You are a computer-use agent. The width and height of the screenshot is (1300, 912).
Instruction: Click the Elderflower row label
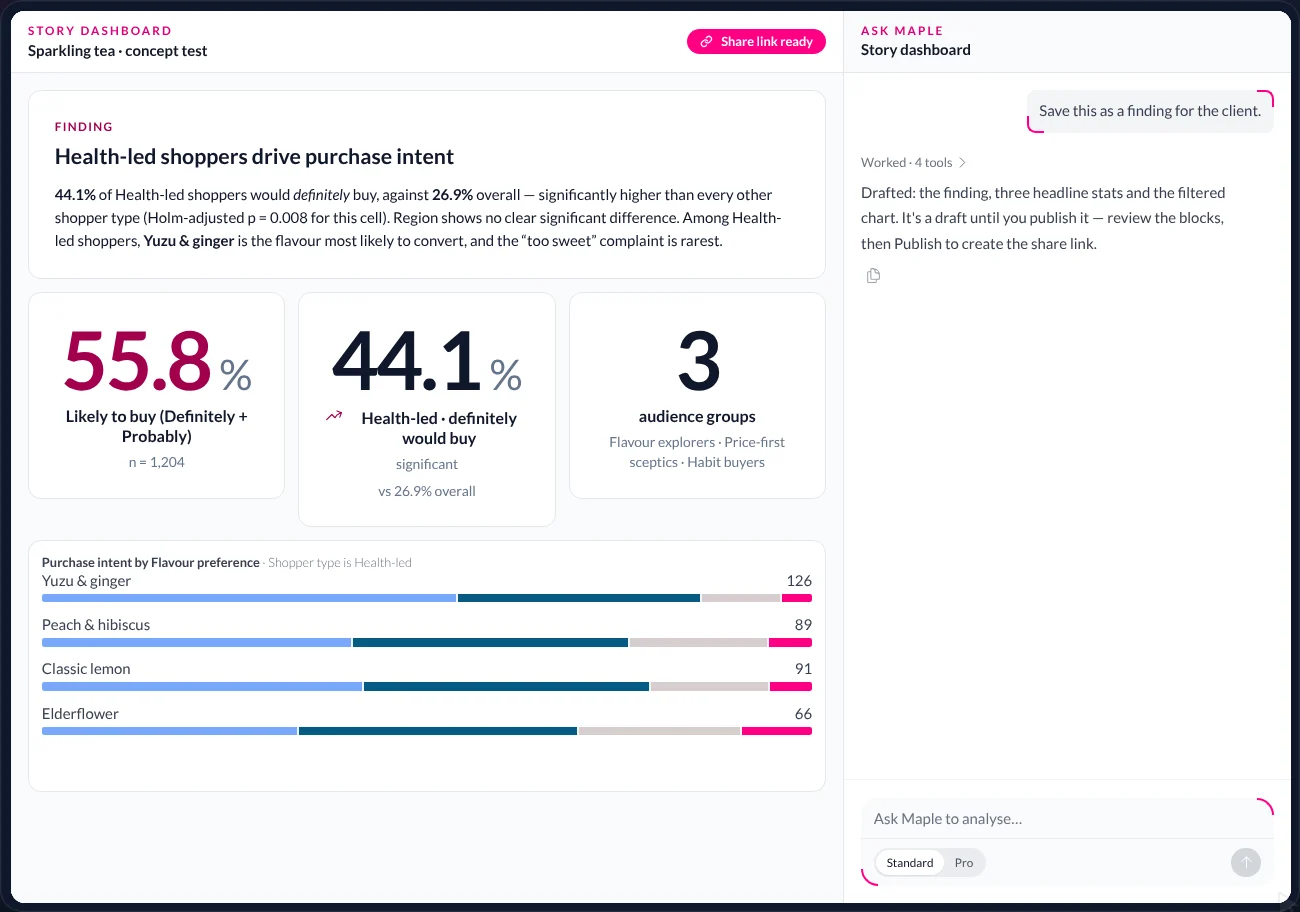(x=80, y=714)
